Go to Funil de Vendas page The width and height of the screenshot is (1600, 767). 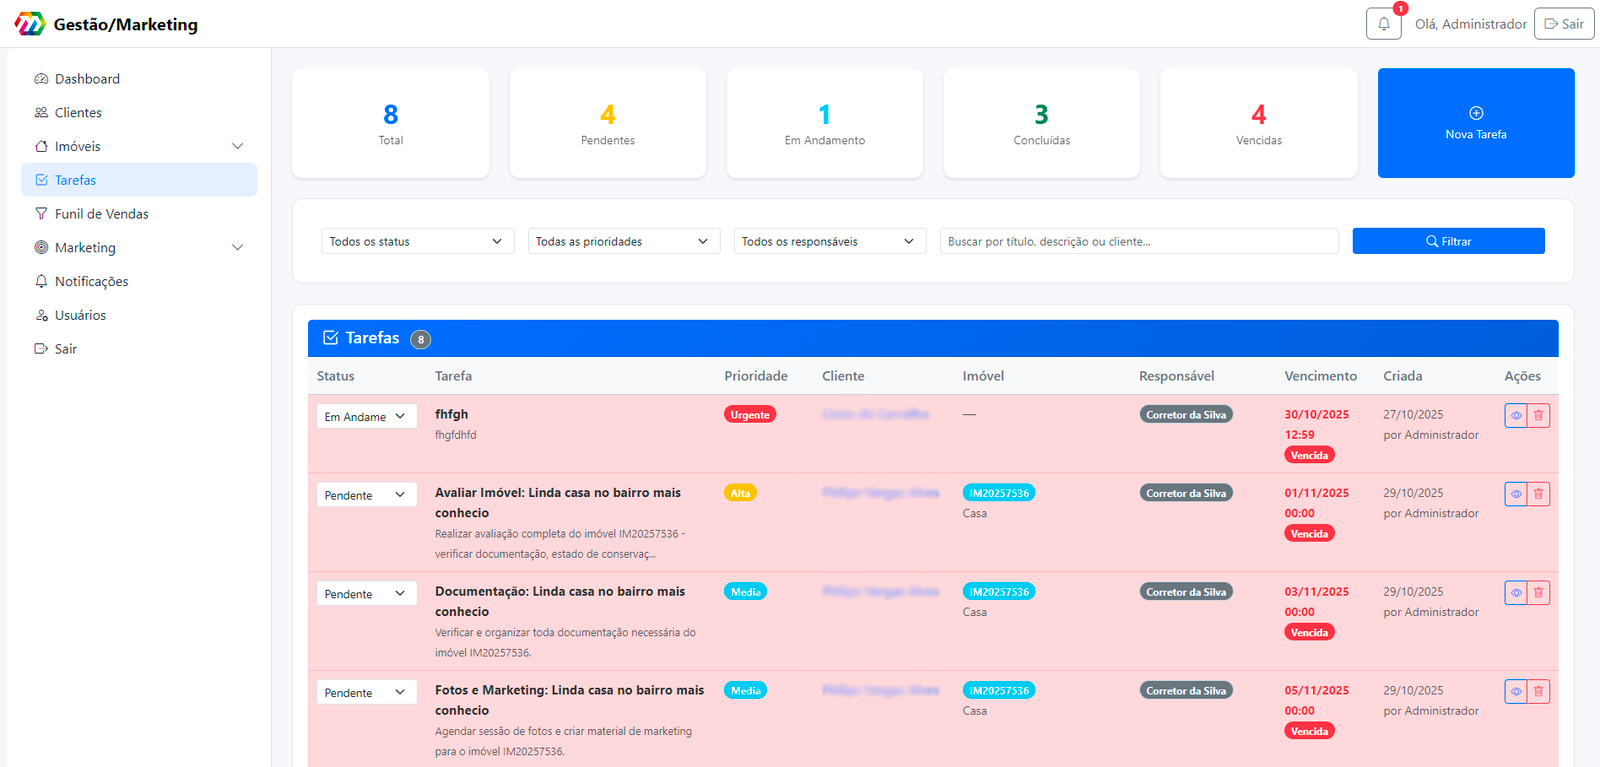pos(101,214)
